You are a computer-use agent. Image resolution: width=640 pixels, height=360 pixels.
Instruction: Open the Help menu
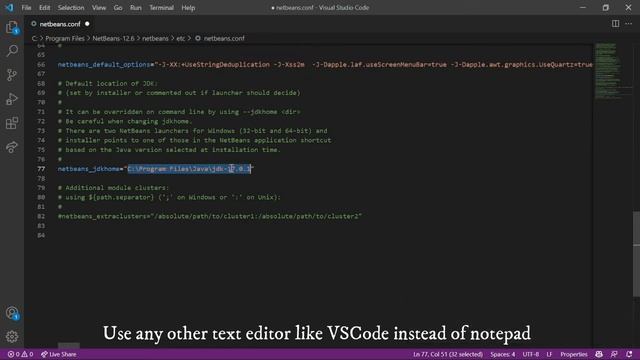(x=188, y=8)
